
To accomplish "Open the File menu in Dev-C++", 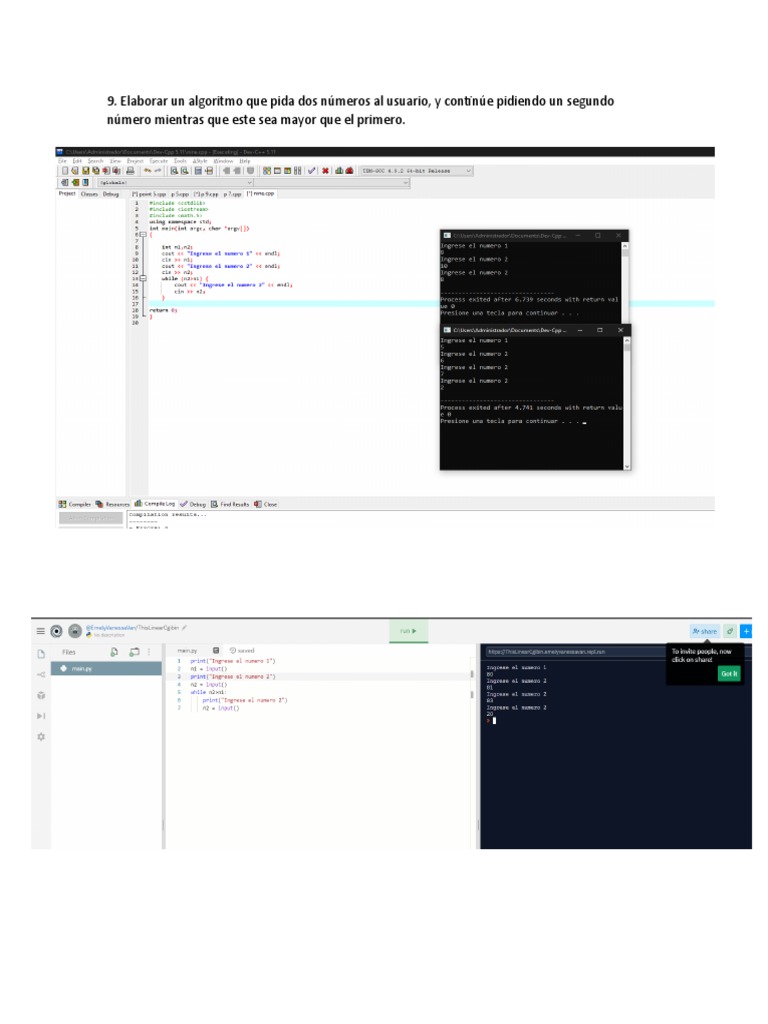I will click(x=62, y=160).
